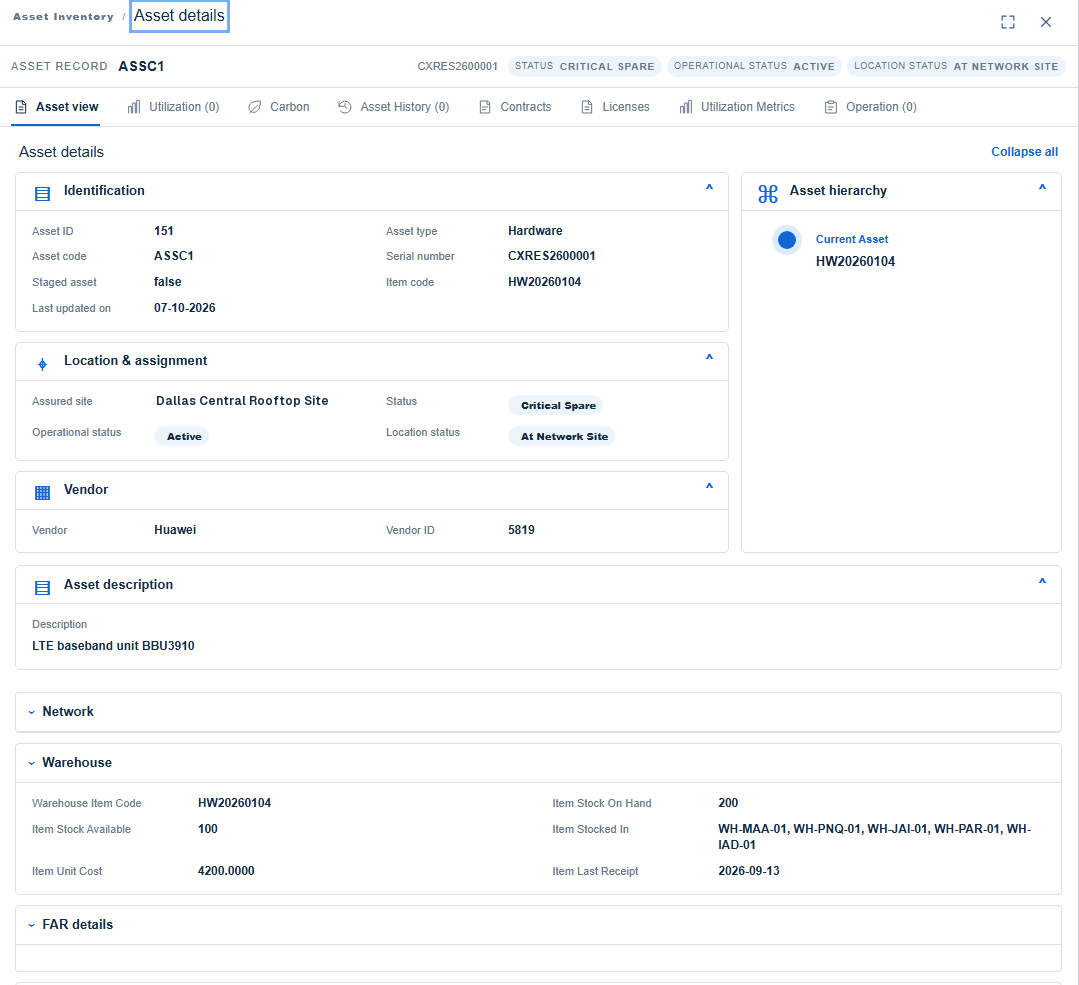This screenshot has width=1079, height=985.
Task: Toggle the Network section chevron
Action: 31,712
